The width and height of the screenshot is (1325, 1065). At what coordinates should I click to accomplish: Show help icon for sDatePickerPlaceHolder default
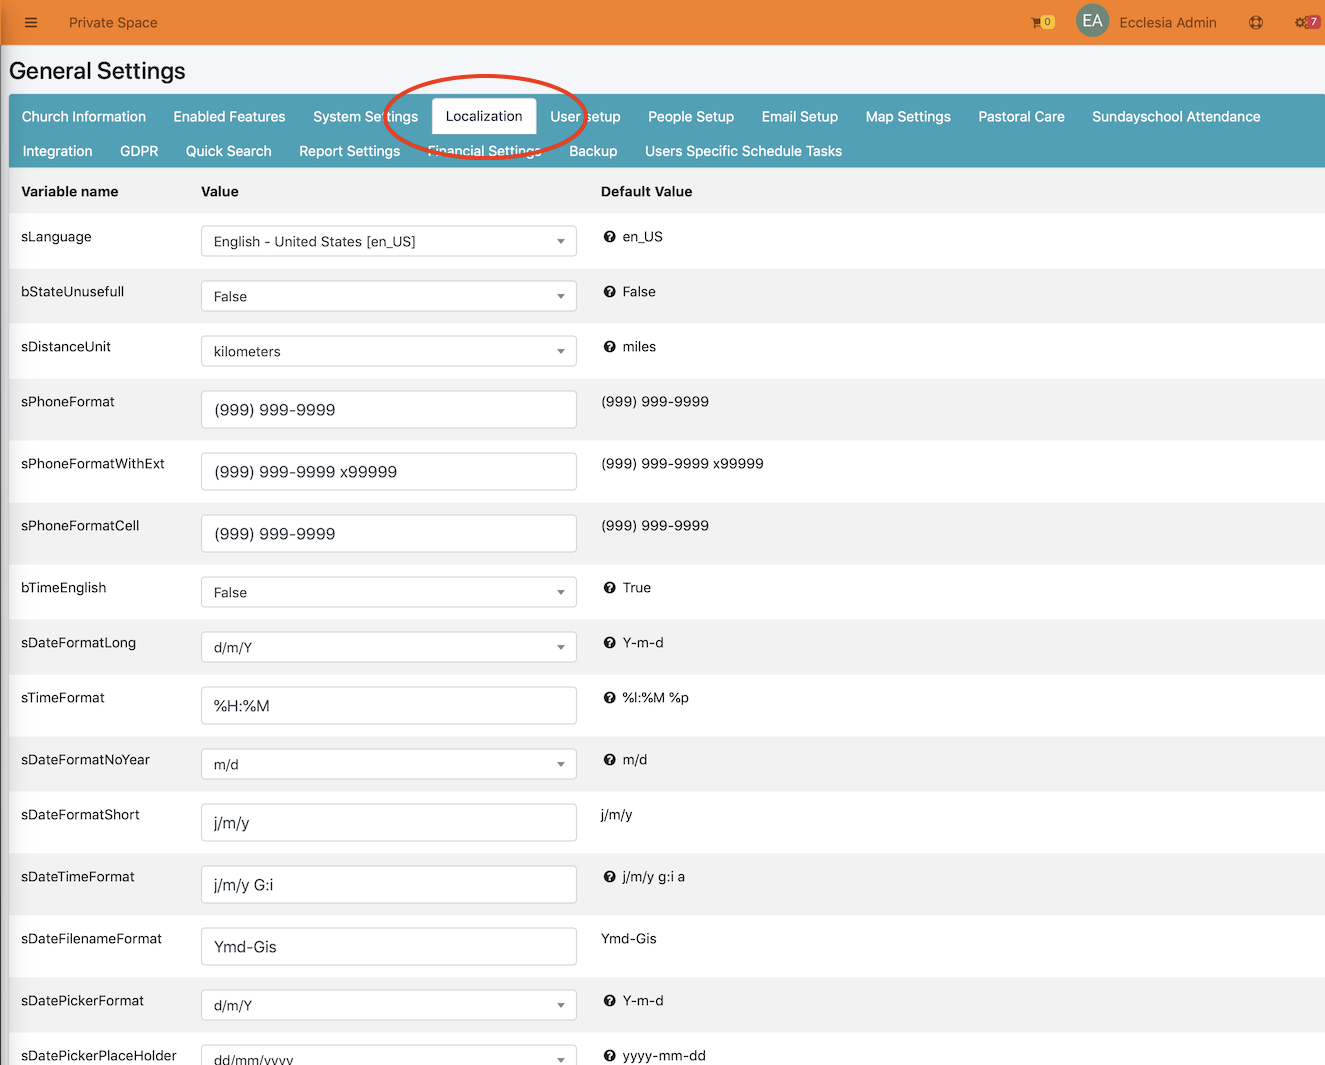pyautogui.click(x=609, y=1056)
